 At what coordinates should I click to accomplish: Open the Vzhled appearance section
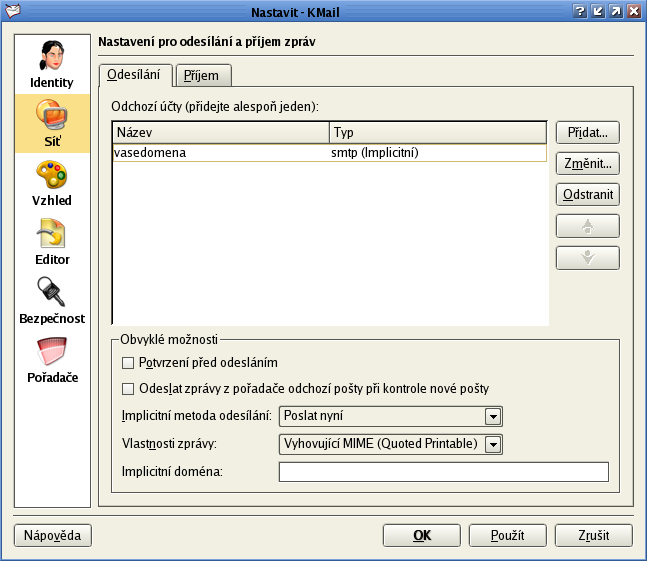tap(51, 182)
